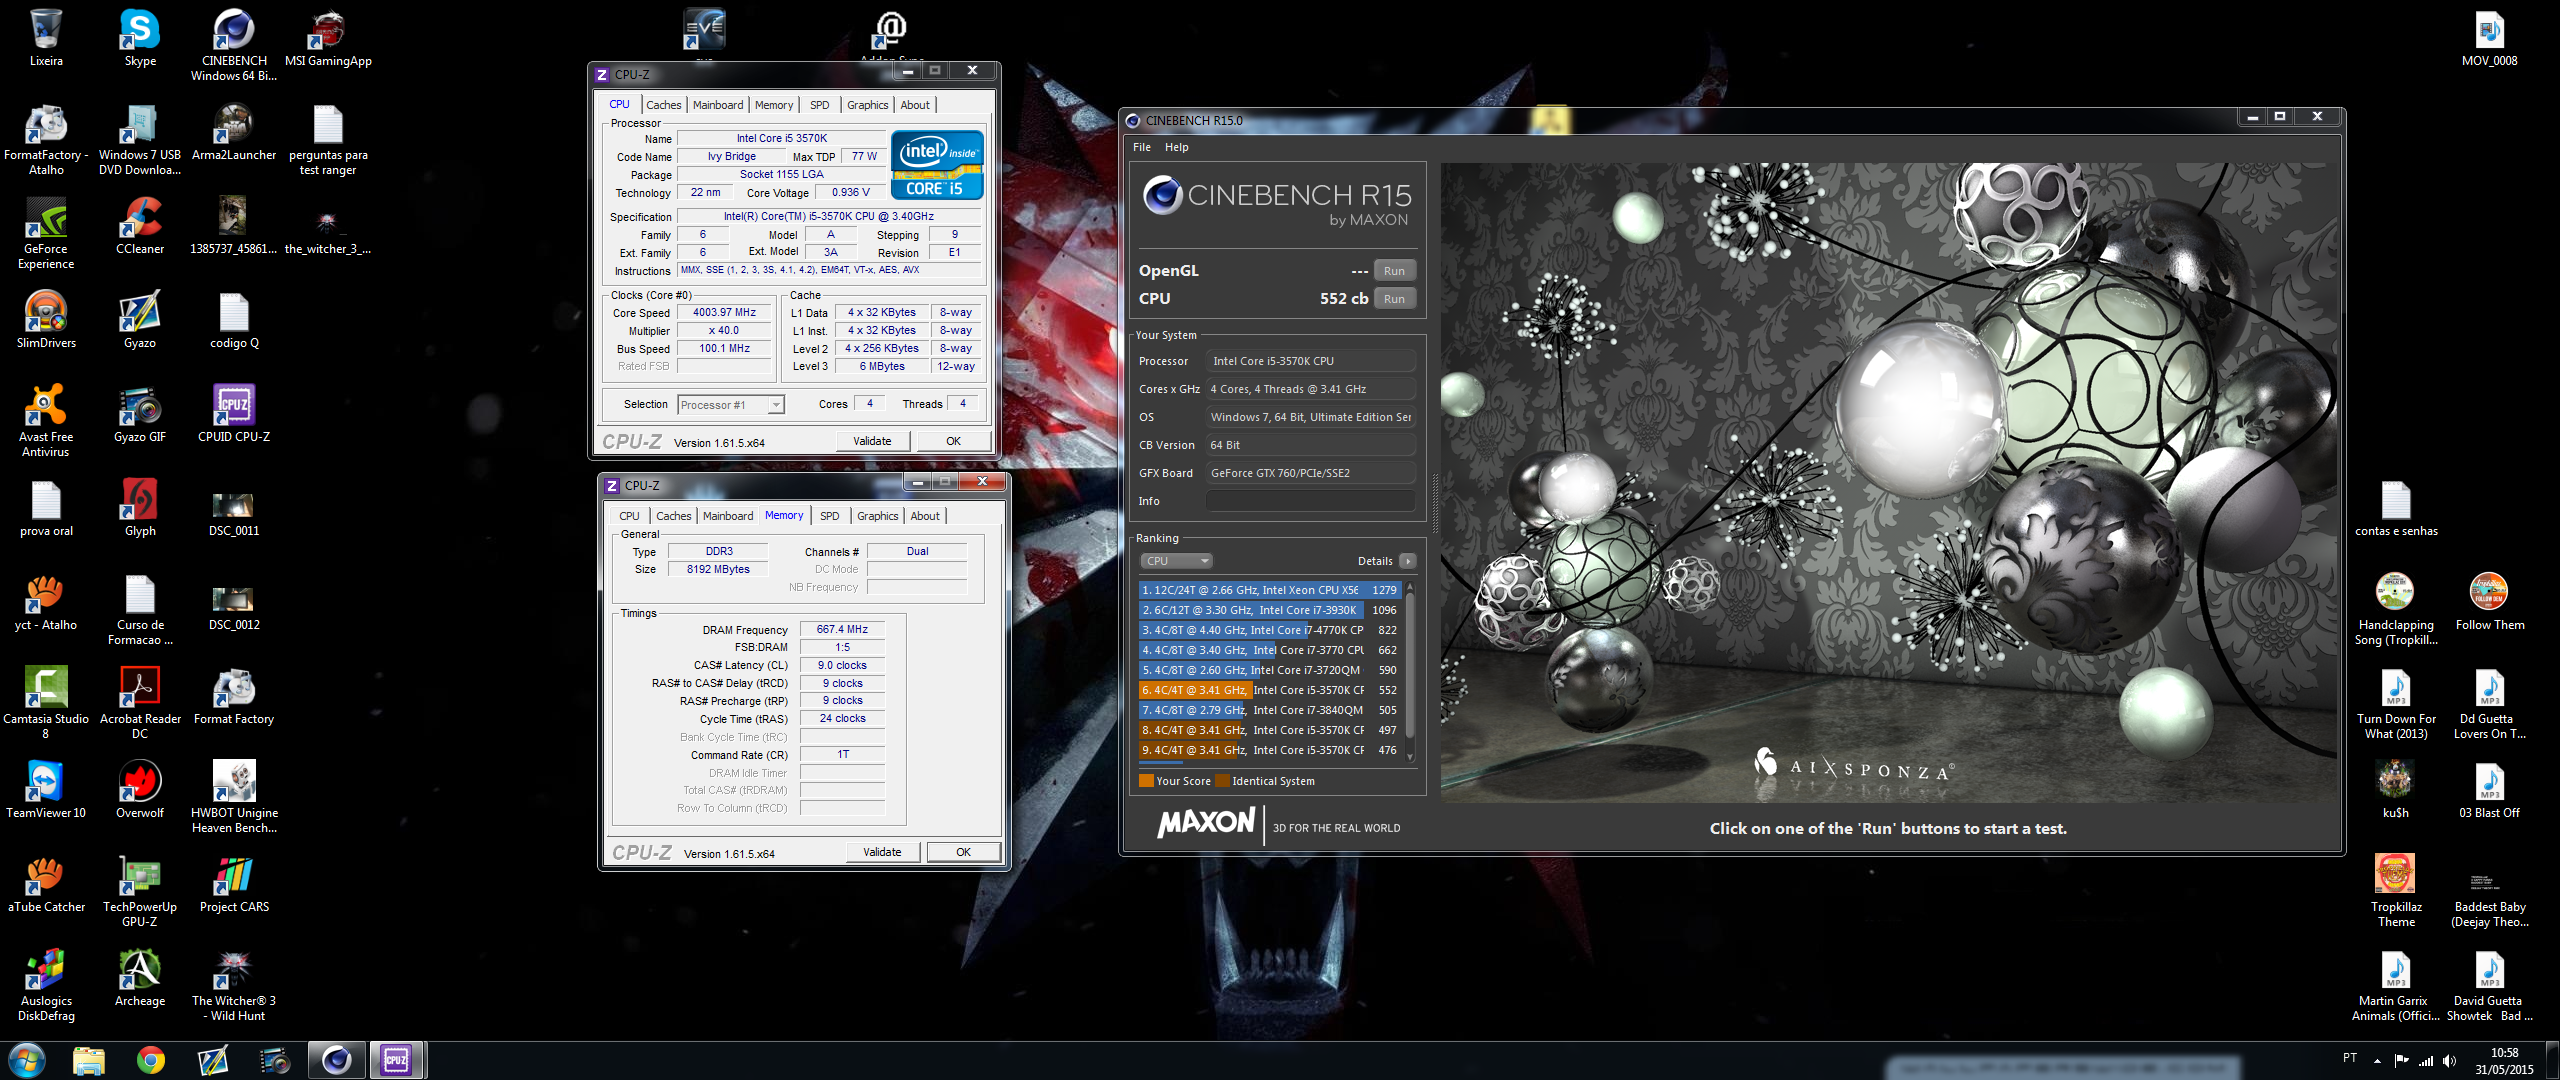Click the Cinebench rendered scene preview

click(1888, 483)
